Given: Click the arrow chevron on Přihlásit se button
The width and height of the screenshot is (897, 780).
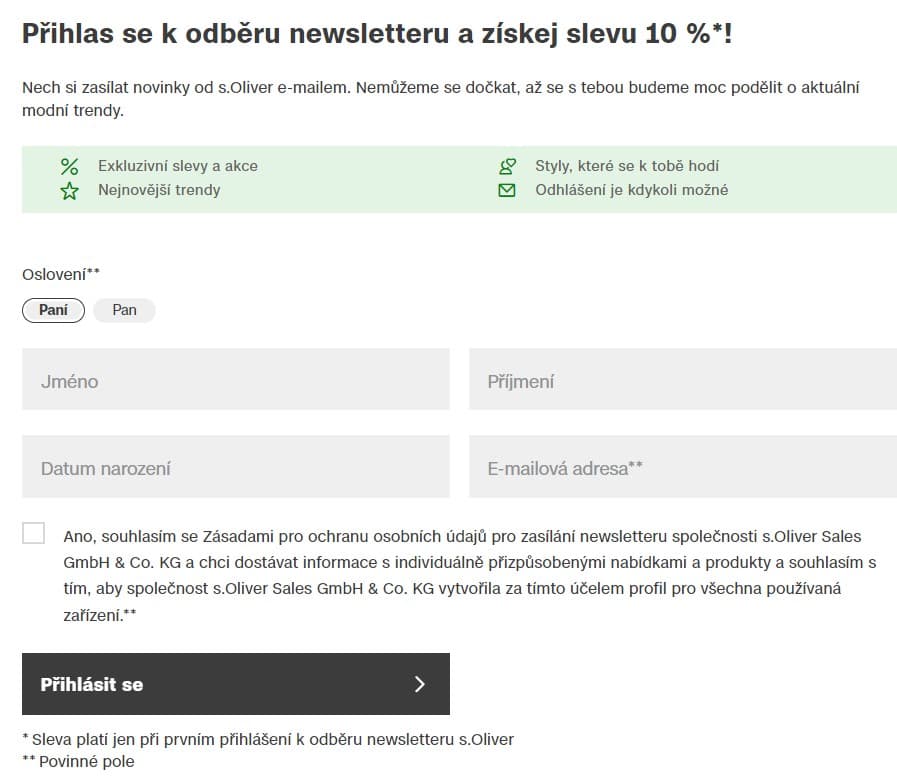Looking at the screenshot, I should (419, 684).
